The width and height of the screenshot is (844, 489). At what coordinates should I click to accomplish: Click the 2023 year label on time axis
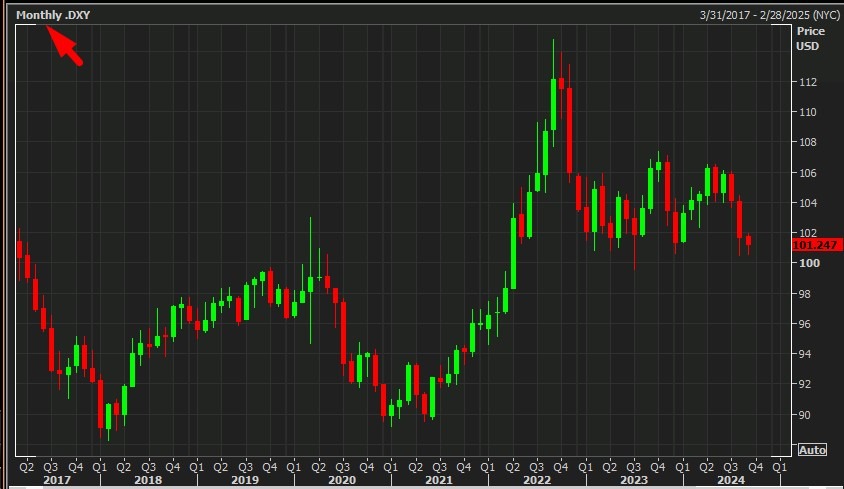click(x=634, y=480)
